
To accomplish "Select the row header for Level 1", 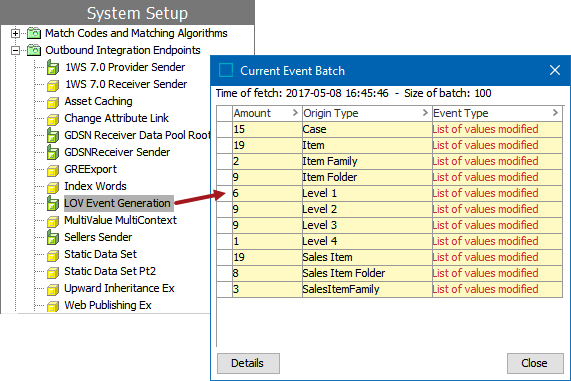I will click(x=225, y=193).
